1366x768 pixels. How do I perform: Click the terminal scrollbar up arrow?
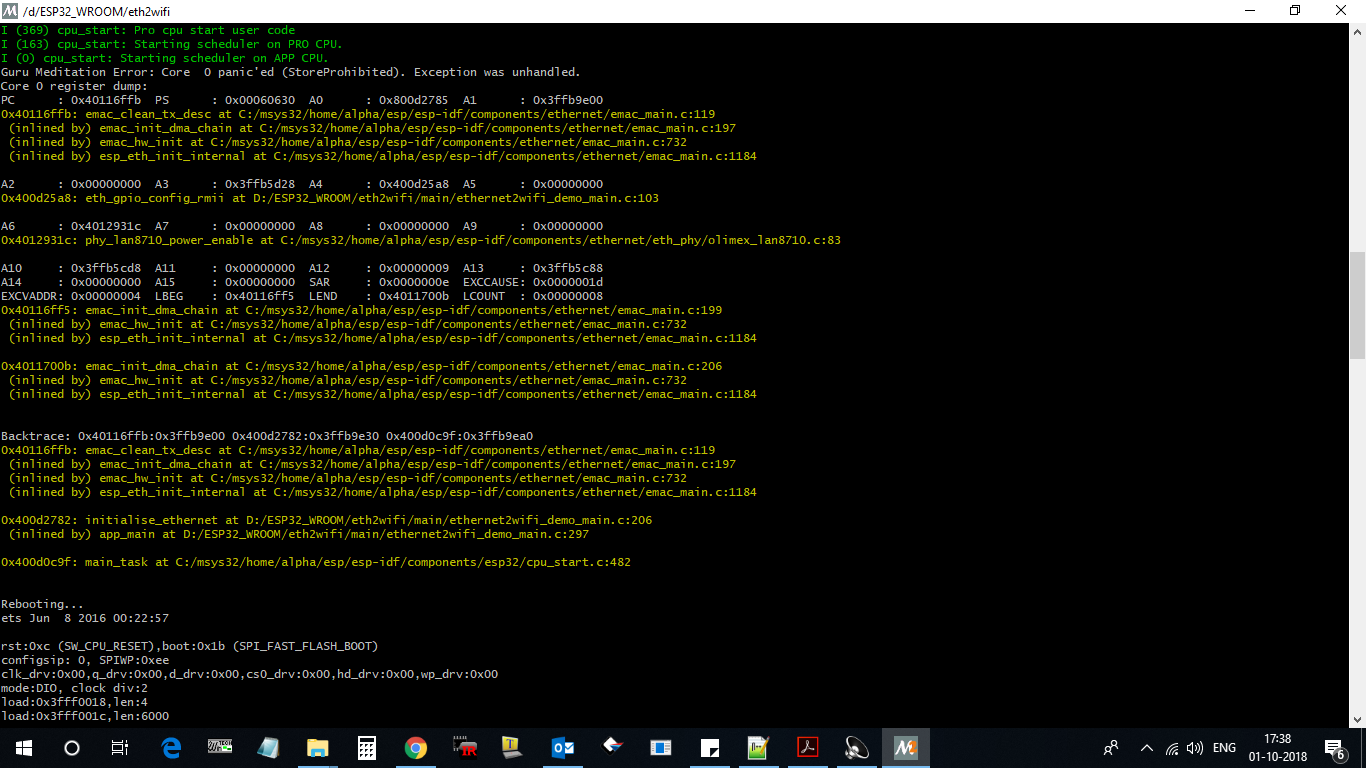1357,32
